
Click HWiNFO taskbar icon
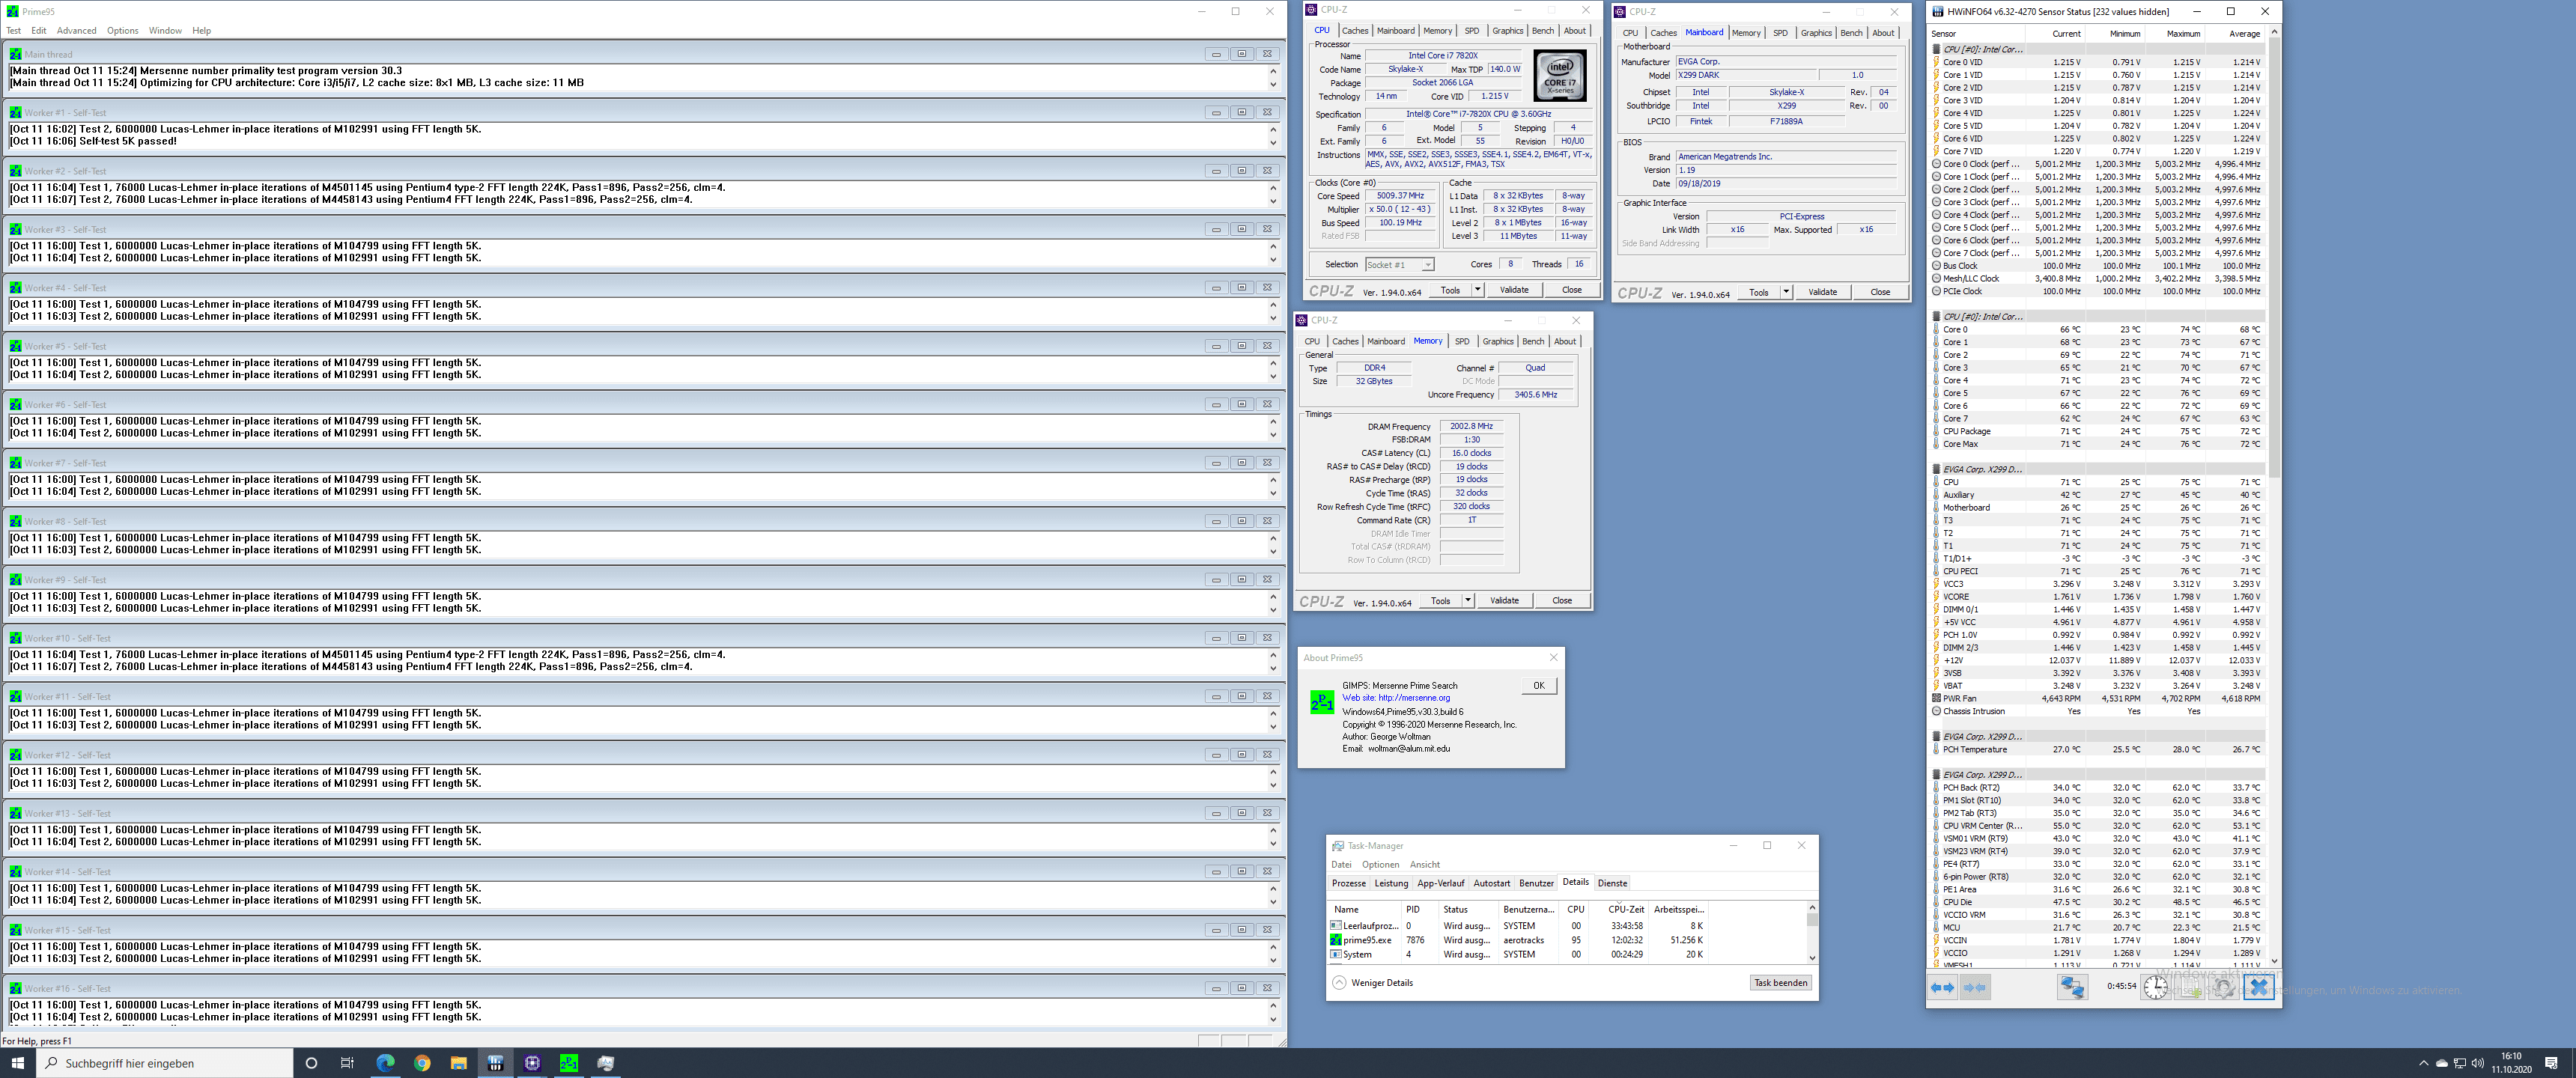coord(495,1063)
